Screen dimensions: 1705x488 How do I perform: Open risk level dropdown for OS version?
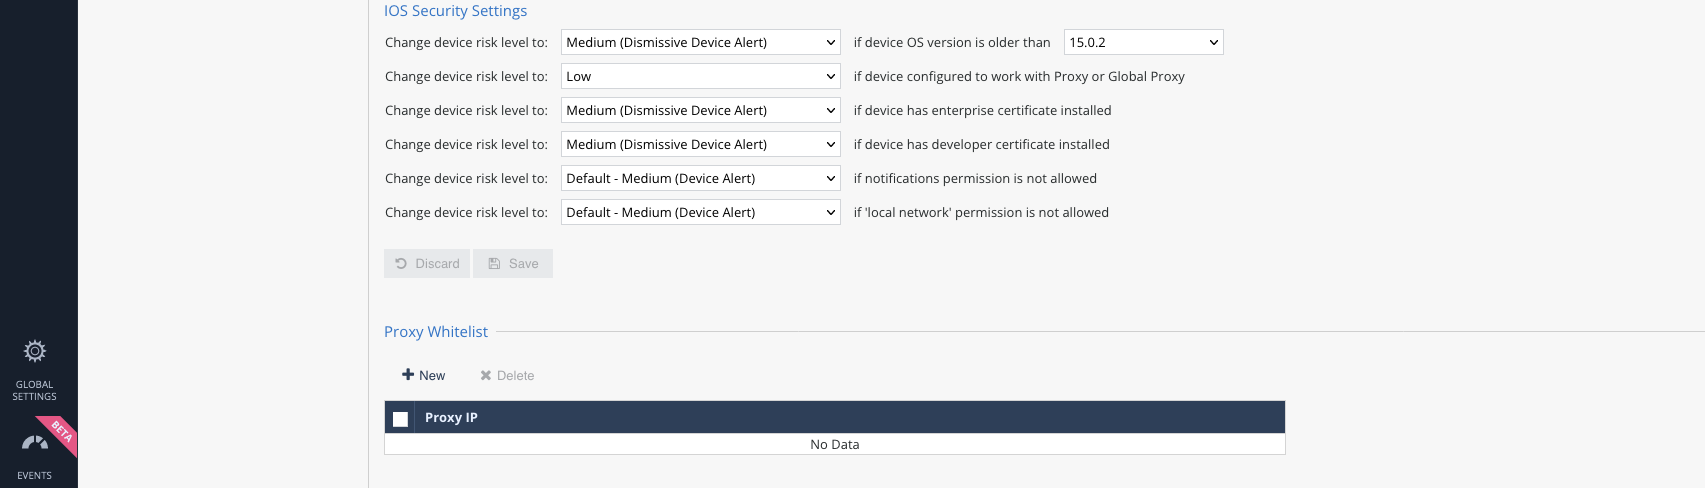click(700, 42)
